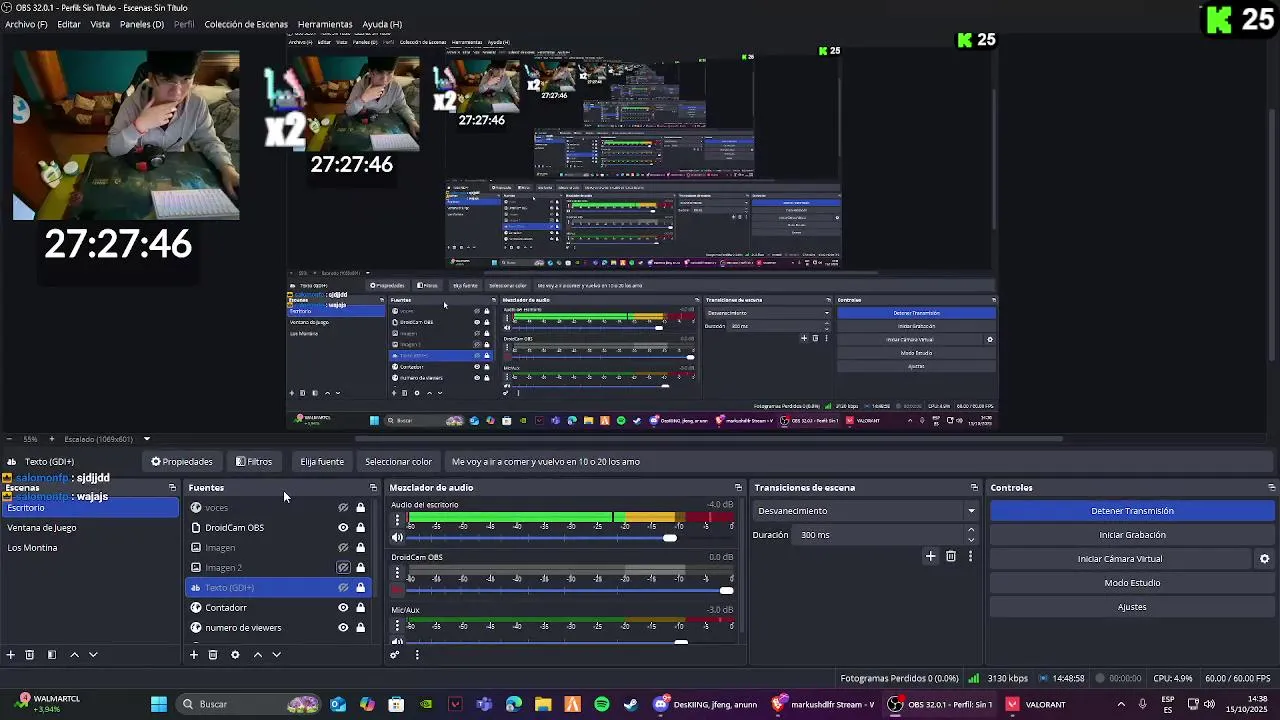This screenshot has width=1280, height=720.
Task: Unlock the voces source
Action: click(360, 508)
